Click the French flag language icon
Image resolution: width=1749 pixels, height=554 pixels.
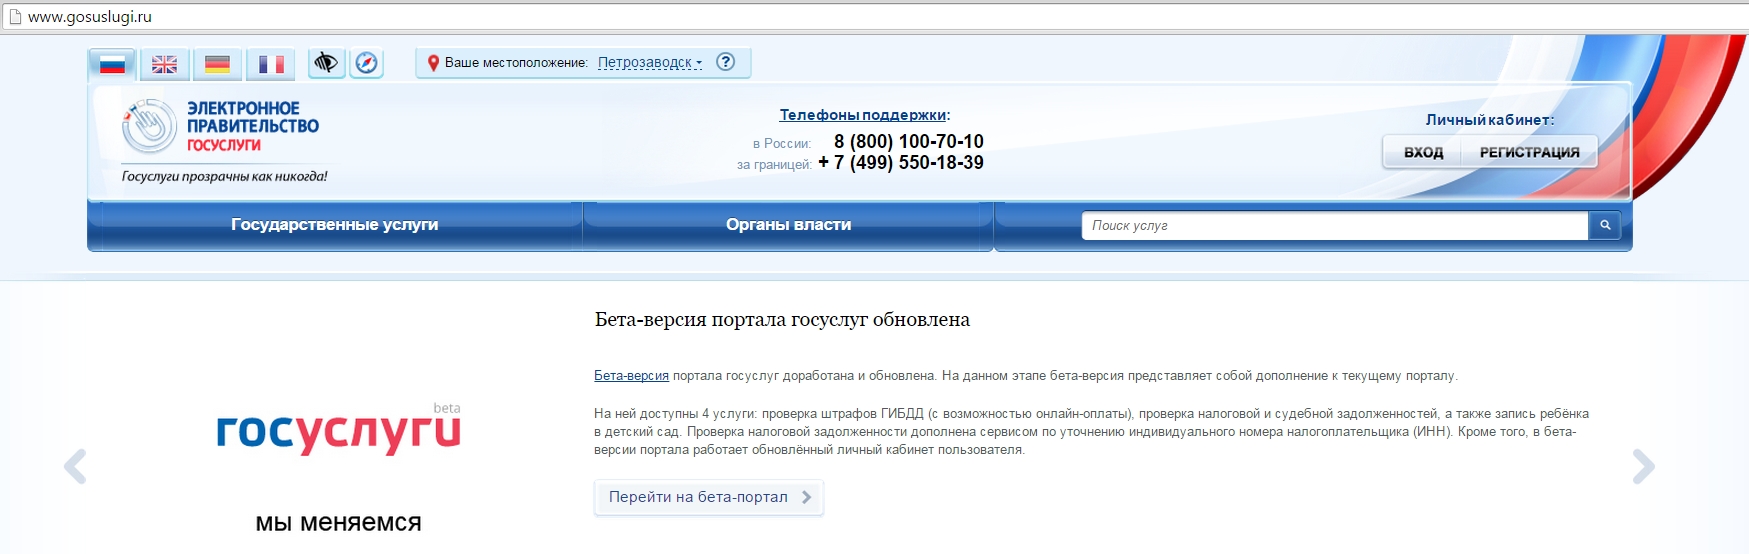(x=271, y=64)
